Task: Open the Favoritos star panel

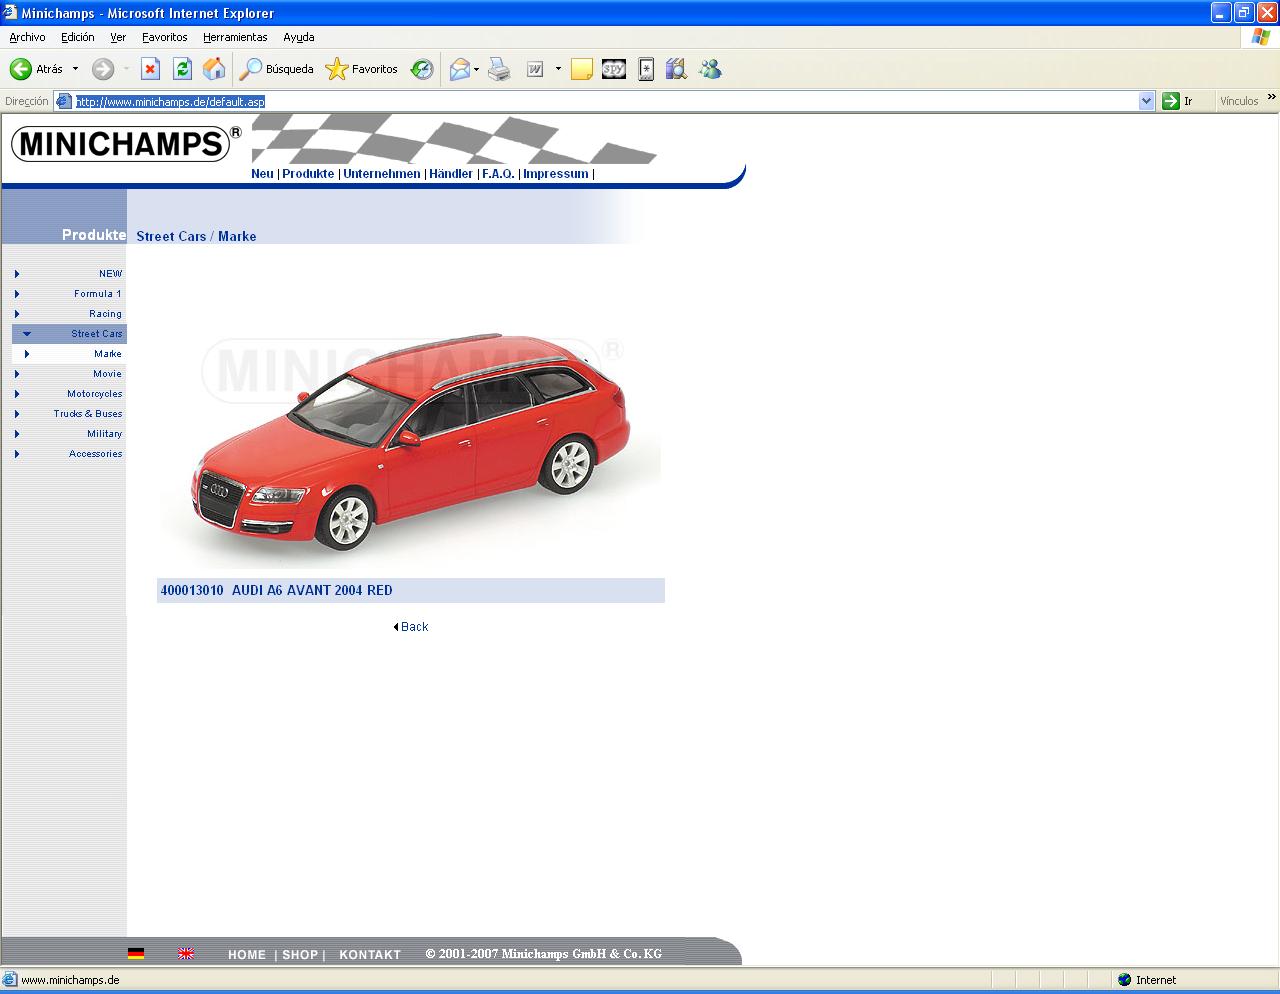Action: point(361,69)
